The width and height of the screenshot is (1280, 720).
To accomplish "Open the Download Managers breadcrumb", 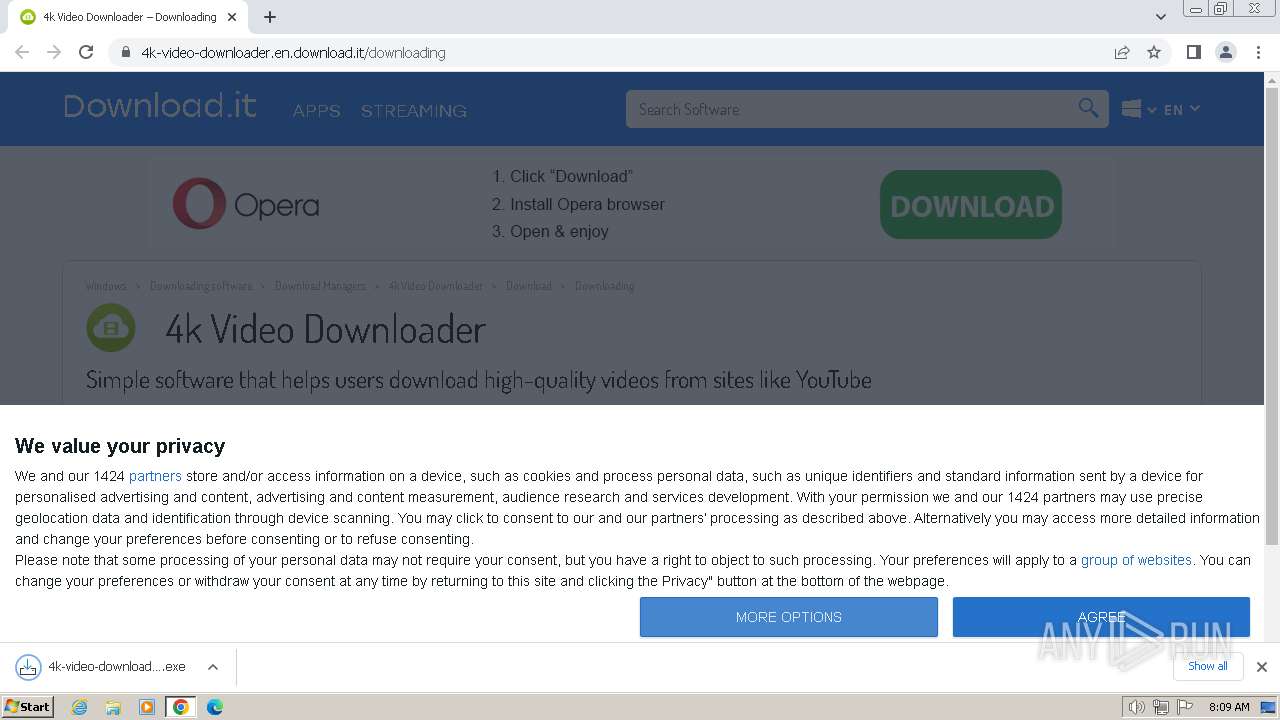I will click(x=320, y=286).
